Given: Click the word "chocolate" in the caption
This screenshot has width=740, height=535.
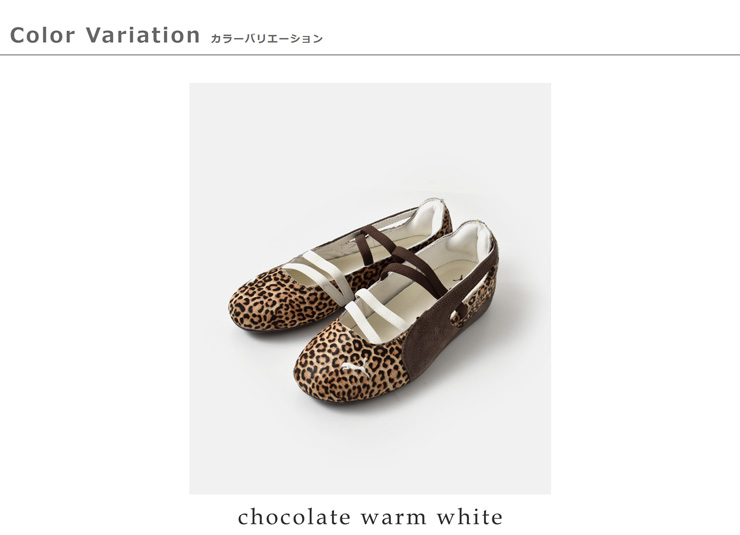Looking at the screenshot, I should coord(294,517).
